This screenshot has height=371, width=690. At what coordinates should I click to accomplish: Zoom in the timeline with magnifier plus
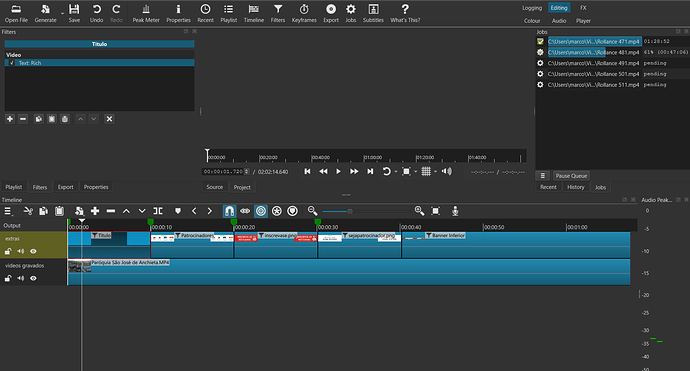tap(419, 211)
